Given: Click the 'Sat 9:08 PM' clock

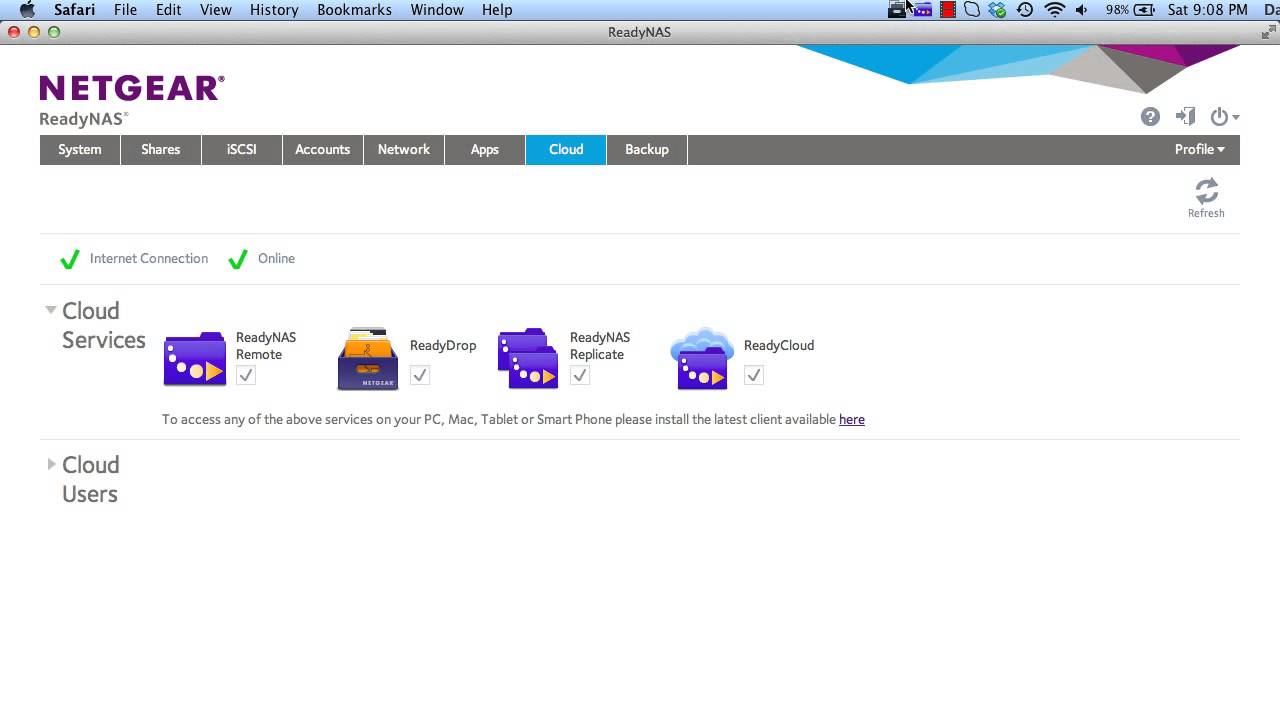Looking at the screenshot, I should point(1208,10).
